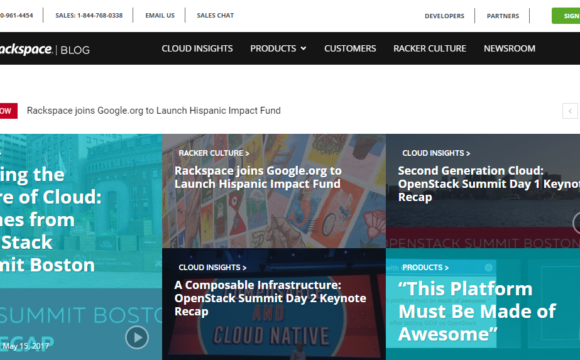
Task: Open 'This Platform Must Be Made of Awesome' article
Action: click(477, 312)
